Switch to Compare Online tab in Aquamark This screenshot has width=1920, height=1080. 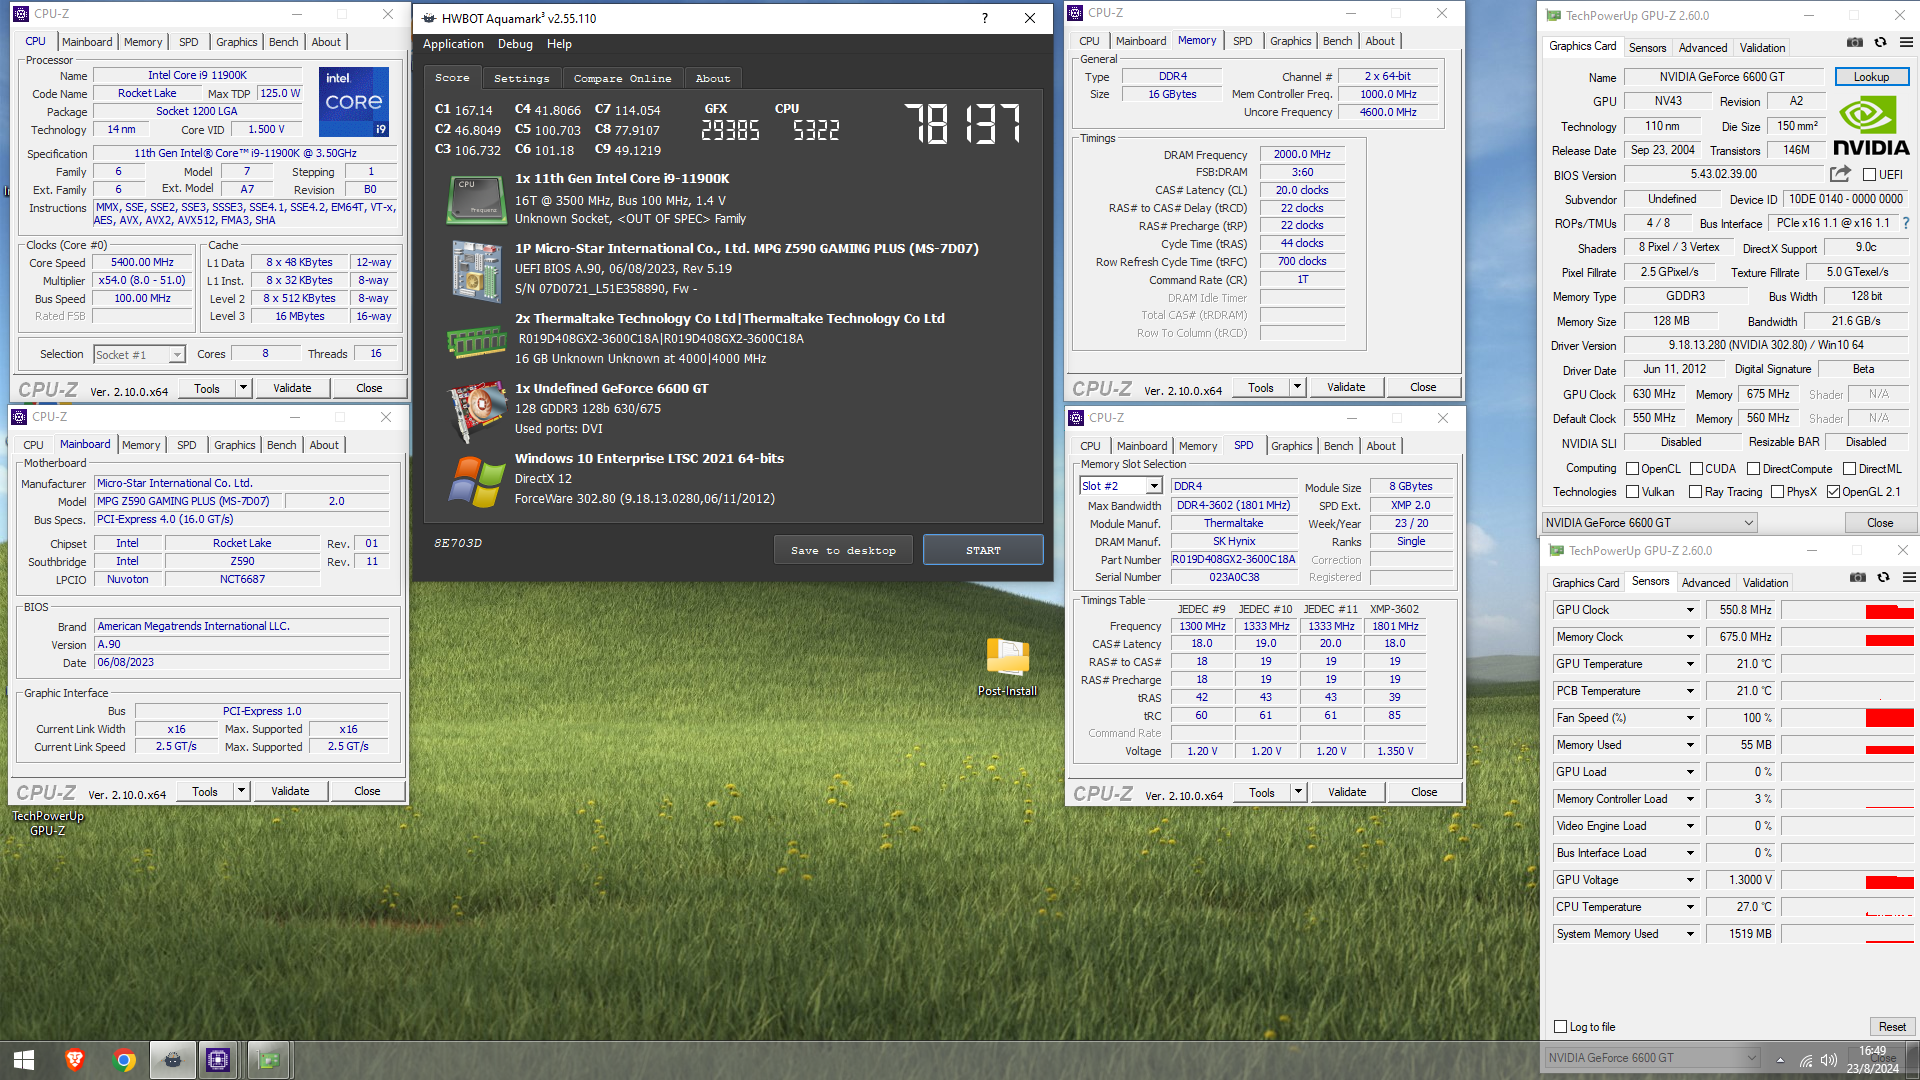(622, 78)
